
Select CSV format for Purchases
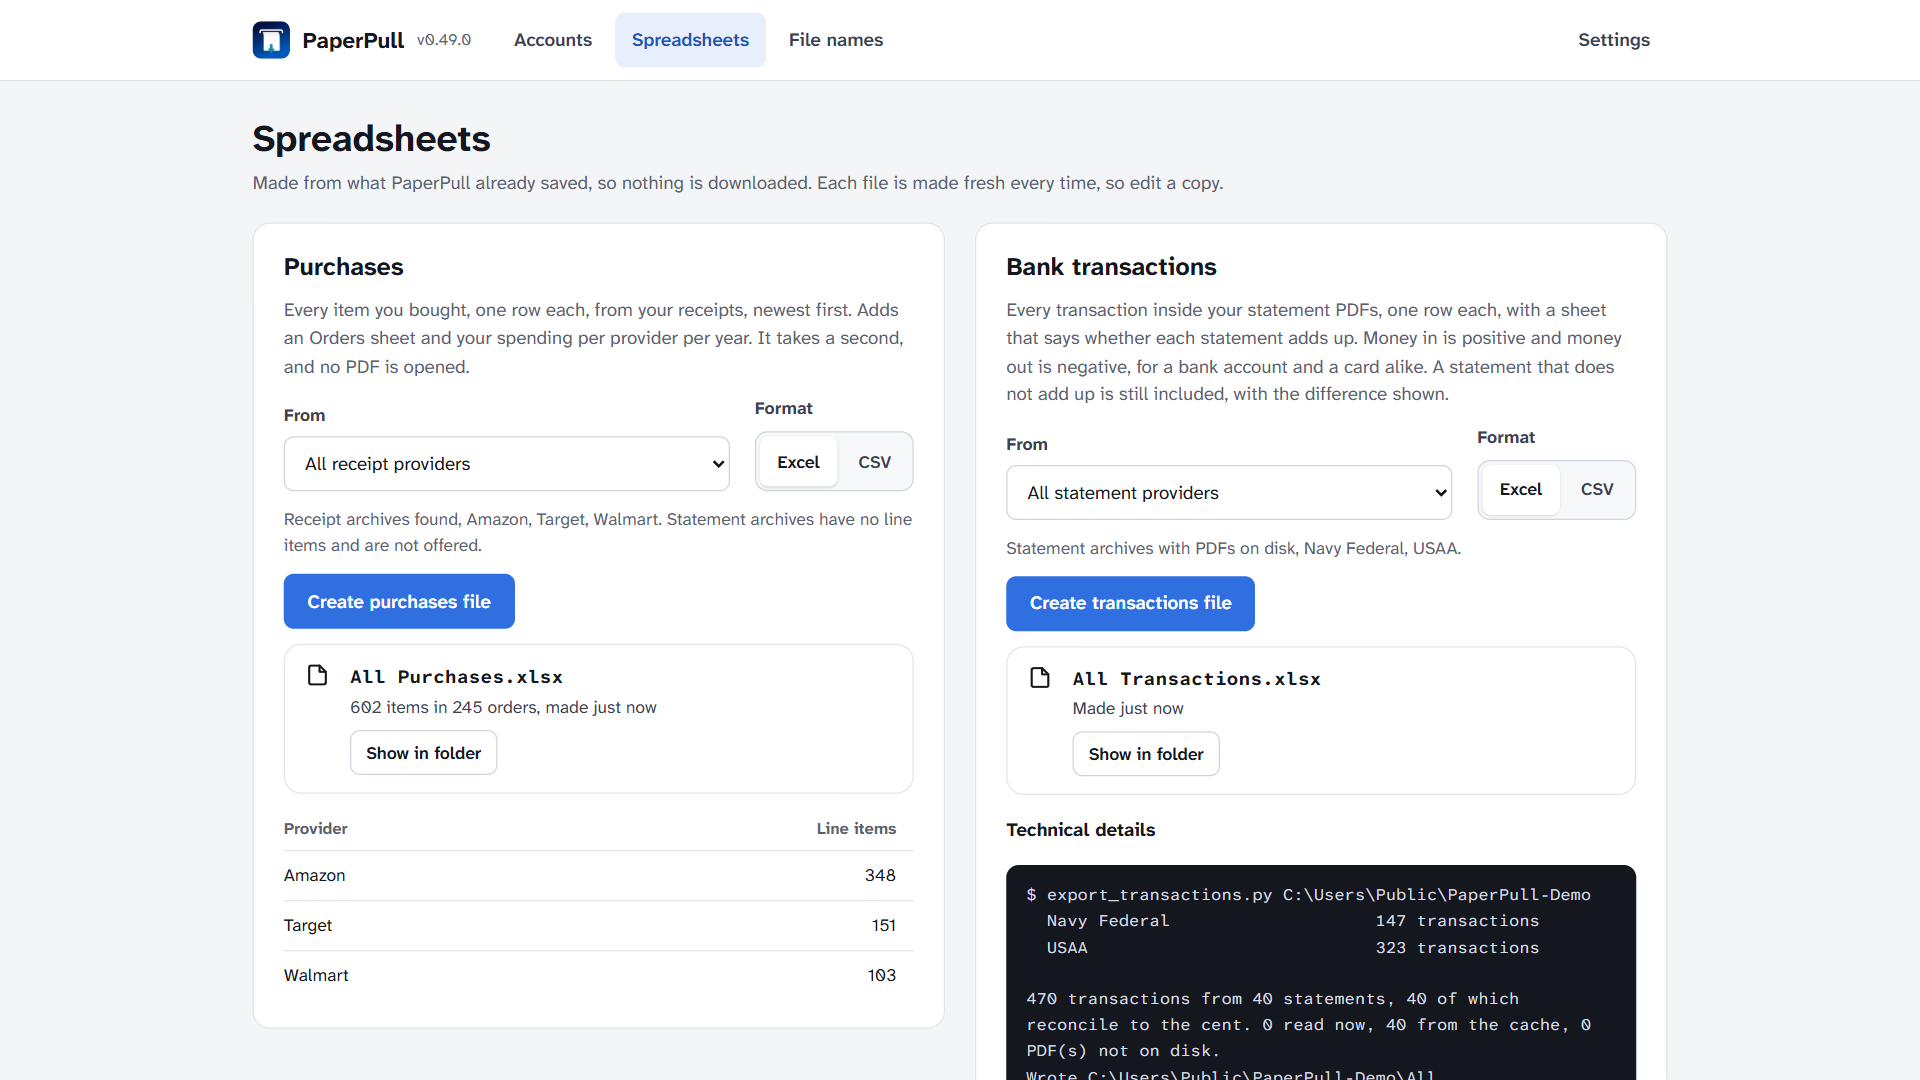[874, 462]
